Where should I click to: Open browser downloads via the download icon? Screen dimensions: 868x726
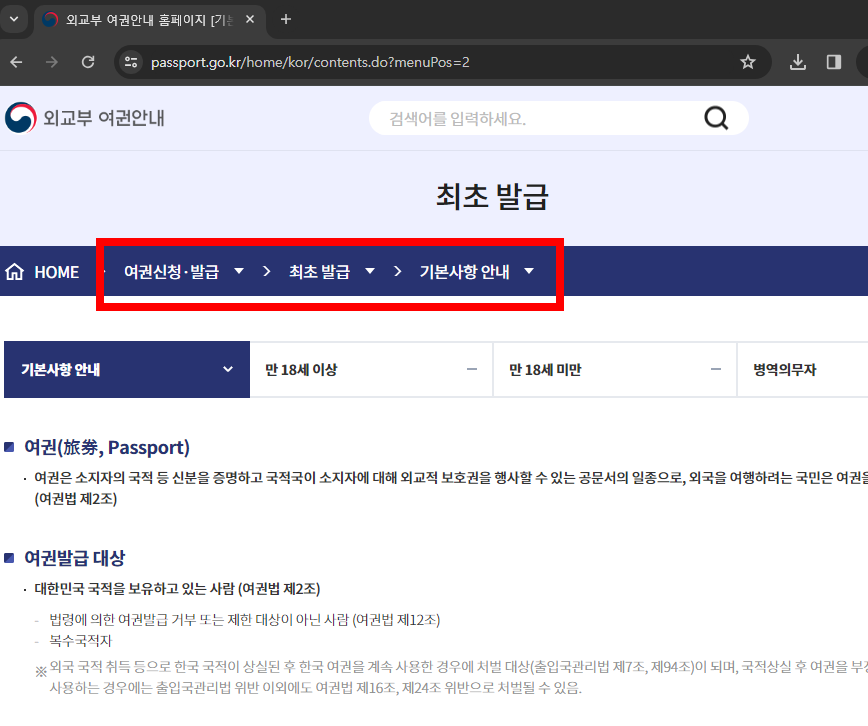click(x=797, y=62)
